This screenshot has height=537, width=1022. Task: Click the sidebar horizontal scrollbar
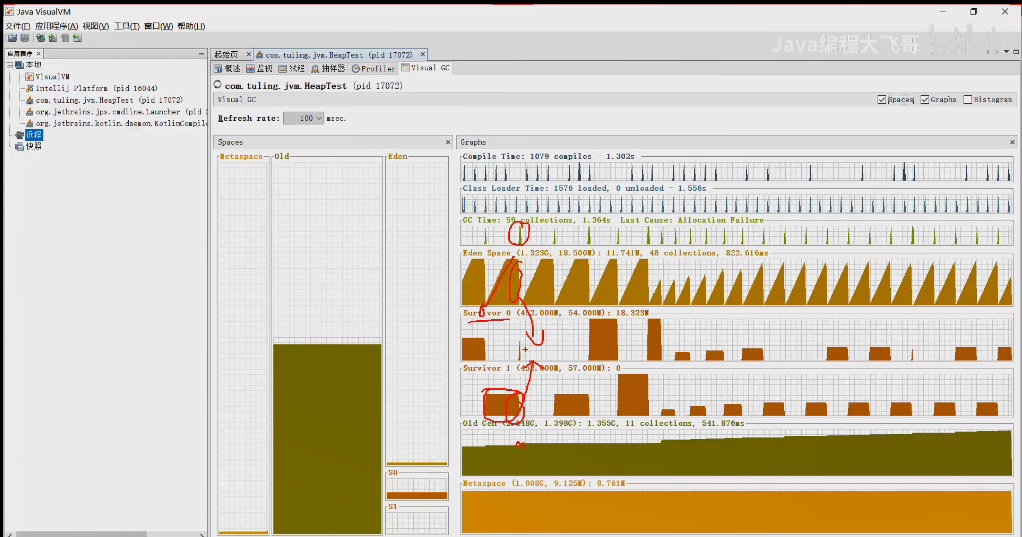pos(81,534)
